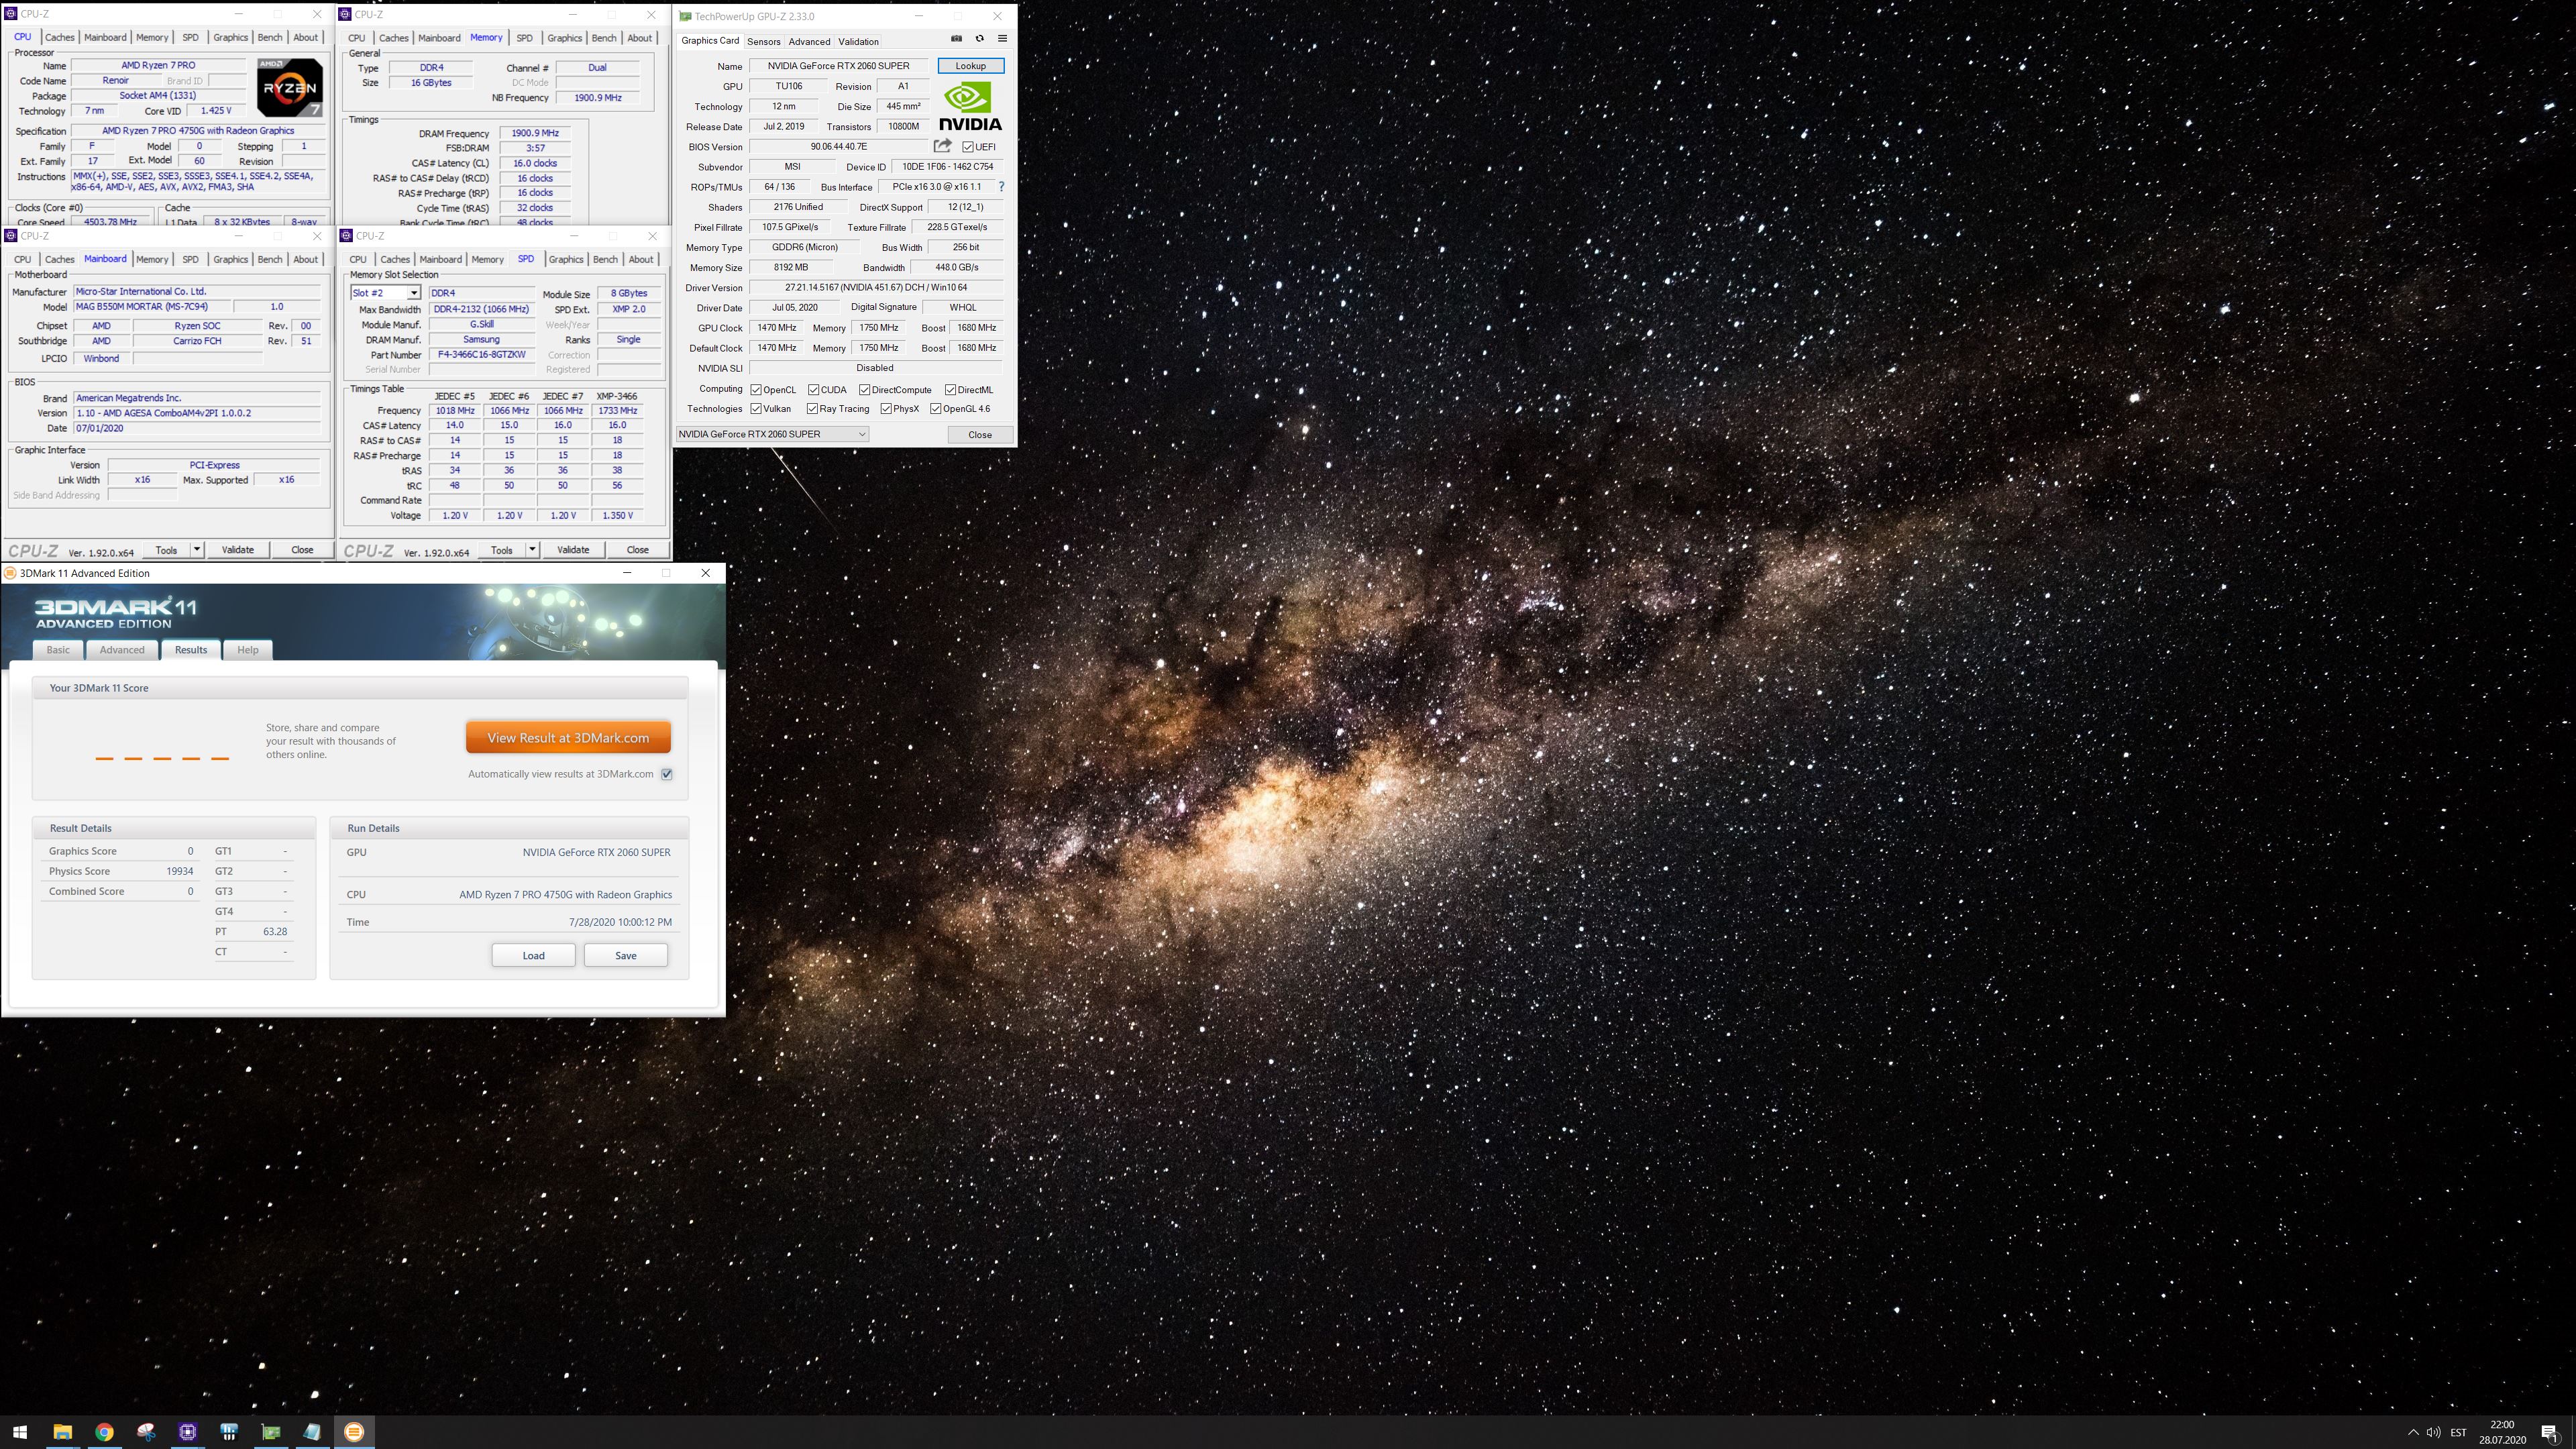Viewport: 2576px width, 1449px height.
Task: Open the Slot #2 memory slot dropdown
Action: click(413, 293)
